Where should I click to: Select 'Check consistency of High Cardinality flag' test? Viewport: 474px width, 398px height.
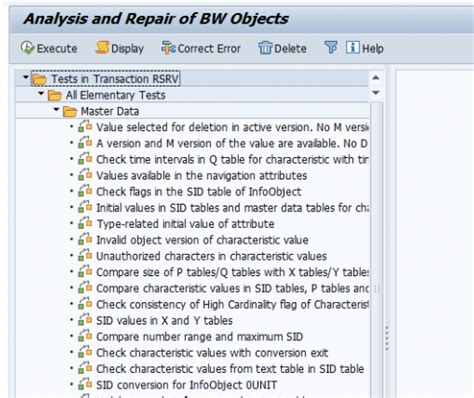pos(232,304)
